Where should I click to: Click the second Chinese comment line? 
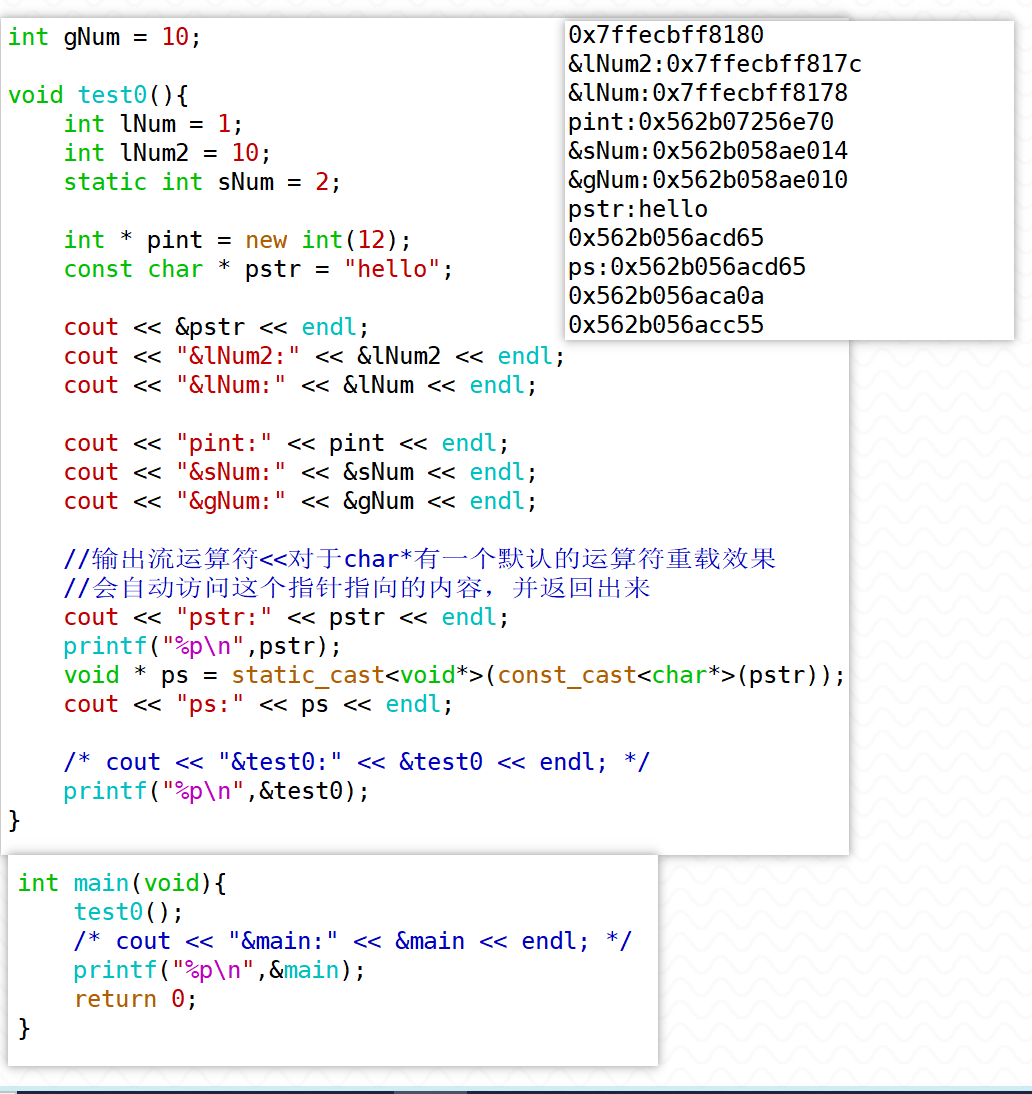[x=356, y=588]
